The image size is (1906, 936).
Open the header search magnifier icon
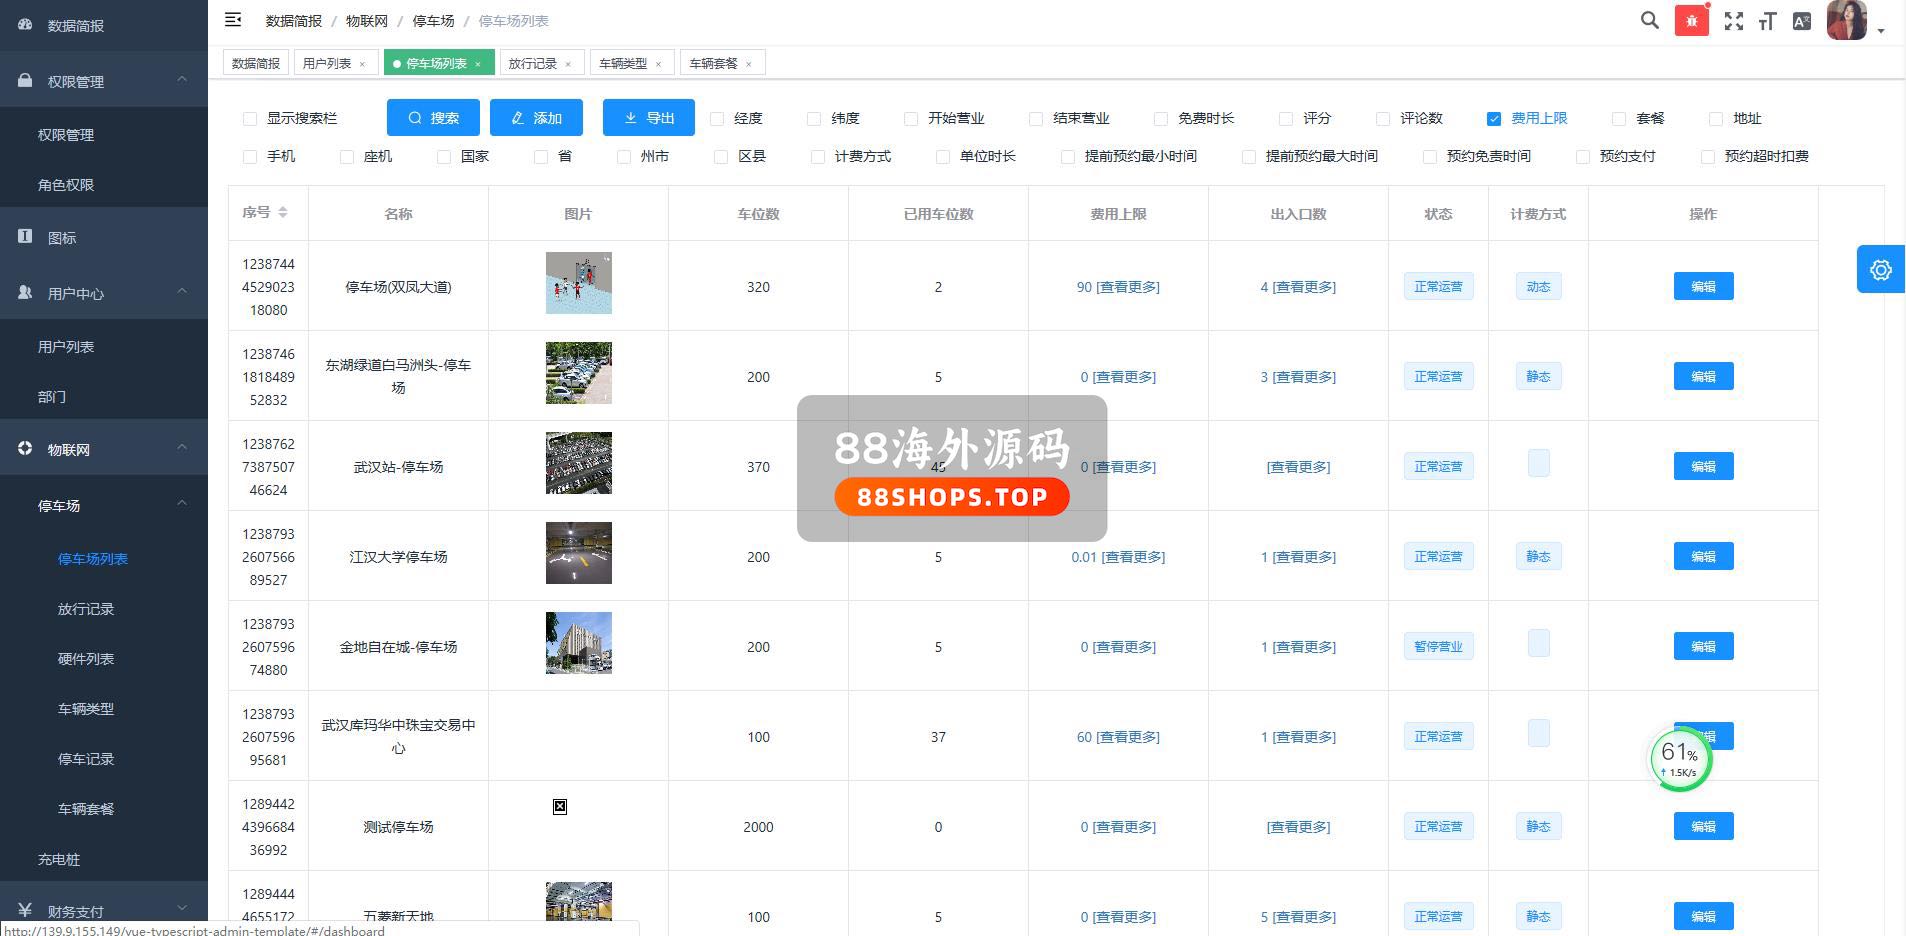pos(1649,20)
